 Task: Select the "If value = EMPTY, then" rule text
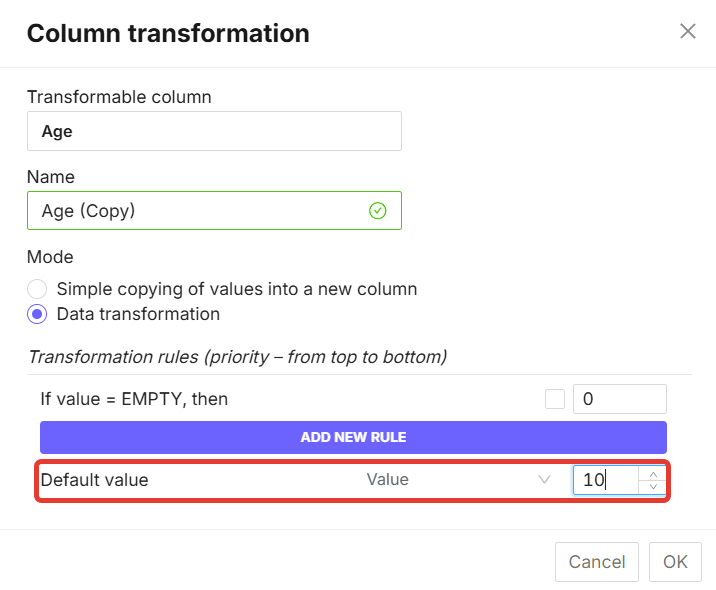pos(134,399)
